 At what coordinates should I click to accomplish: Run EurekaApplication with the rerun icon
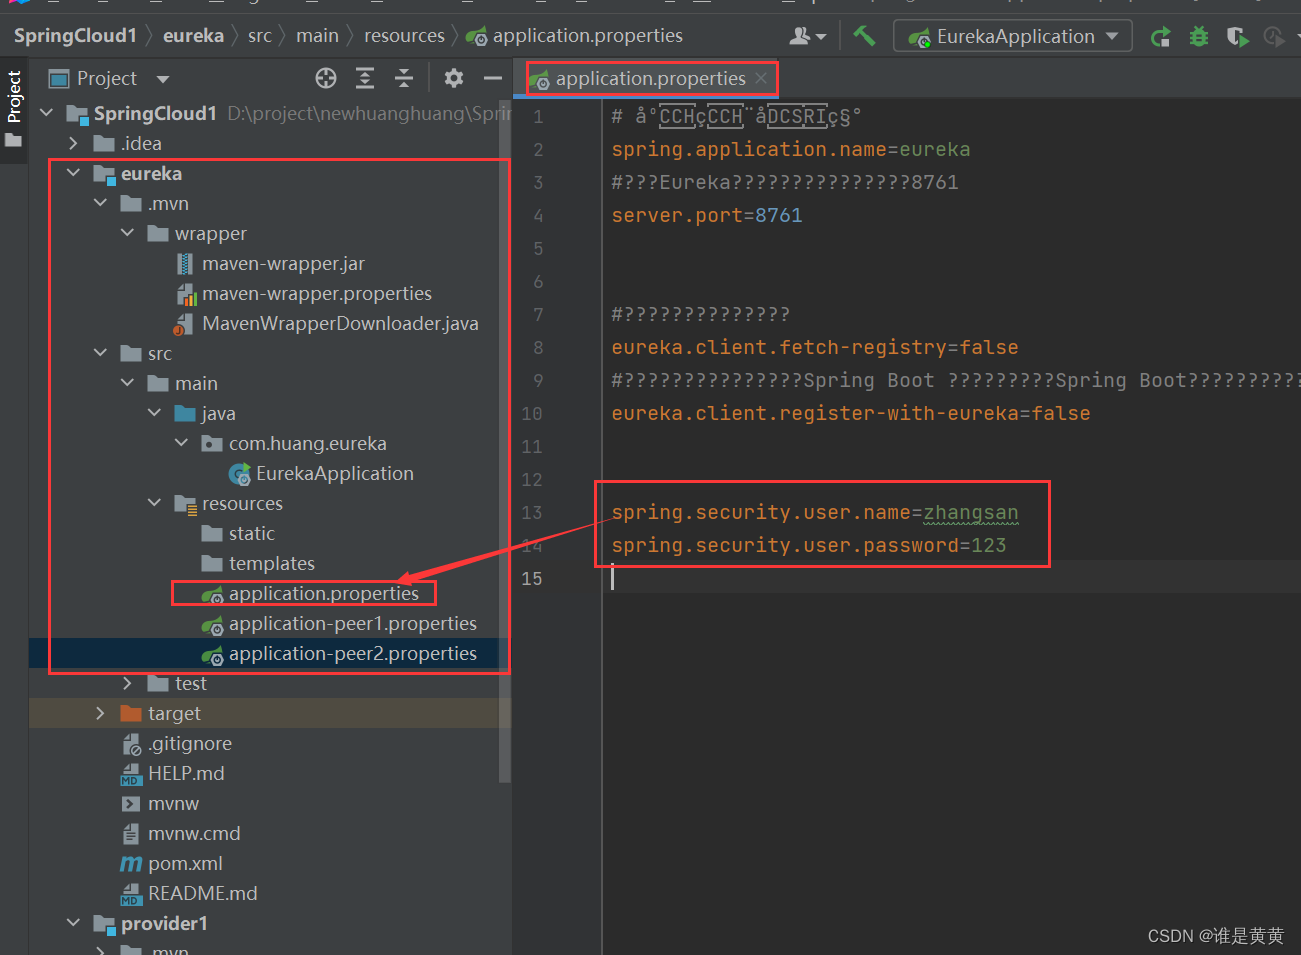(x=1160, y=37)
